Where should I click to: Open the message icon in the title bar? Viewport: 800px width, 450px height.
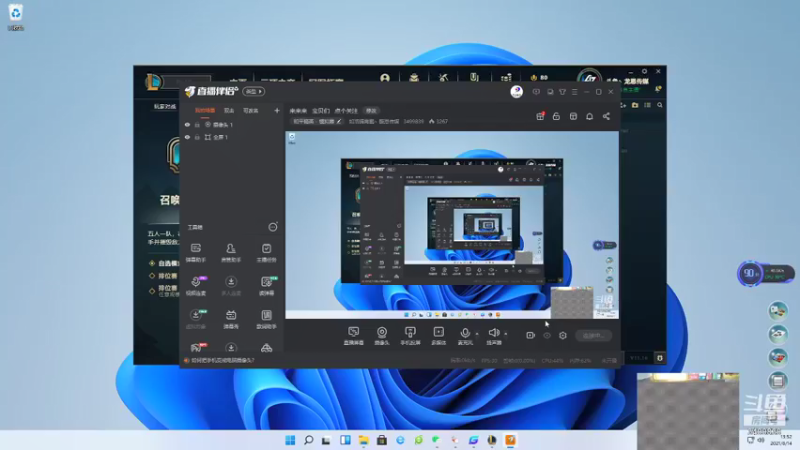(x=536, y=92)
